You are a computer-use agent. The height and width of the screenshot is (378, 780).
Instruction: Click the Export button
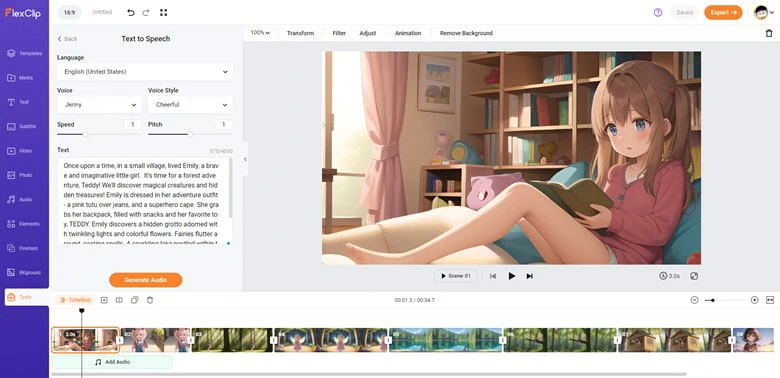[x=723, y=12]
